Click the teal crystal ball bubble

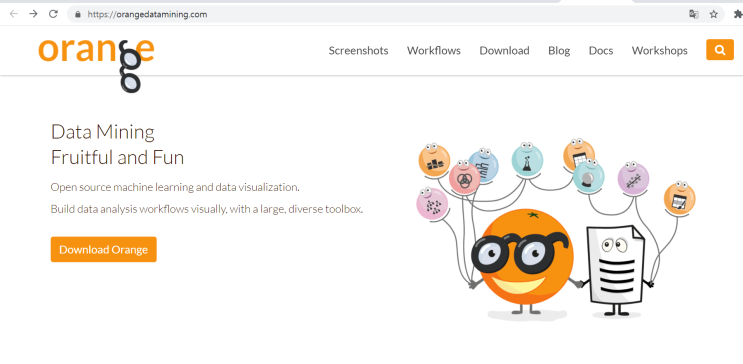[589, 176]
